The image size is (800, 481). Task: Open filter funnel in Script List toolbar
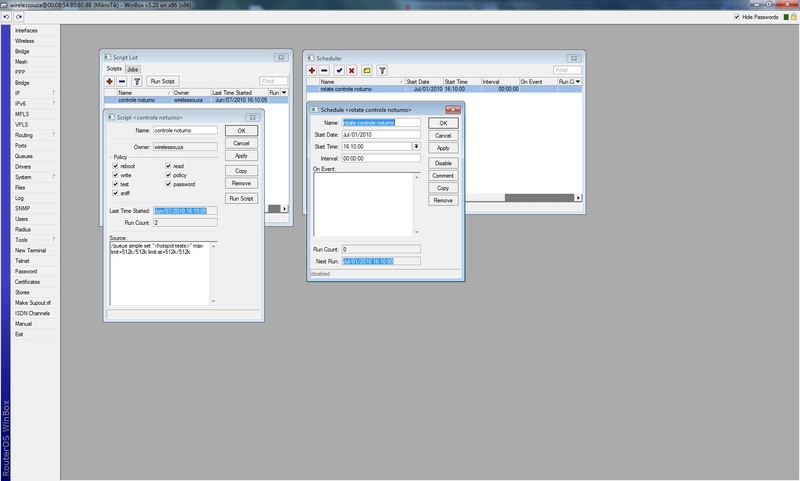click(x=137, y=81)
